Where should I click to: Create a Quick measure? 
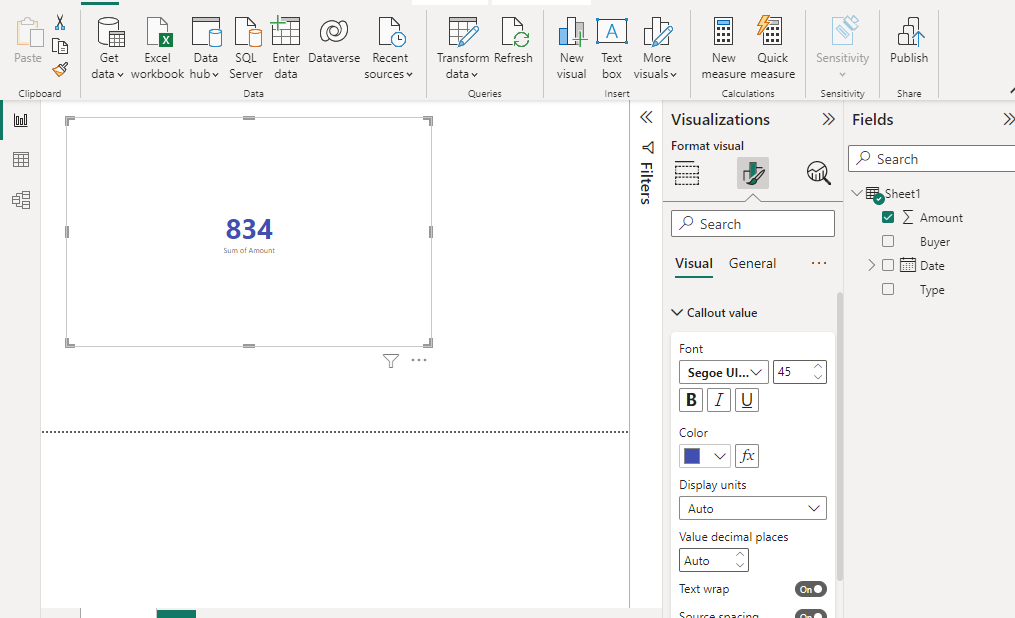(772, 49)
